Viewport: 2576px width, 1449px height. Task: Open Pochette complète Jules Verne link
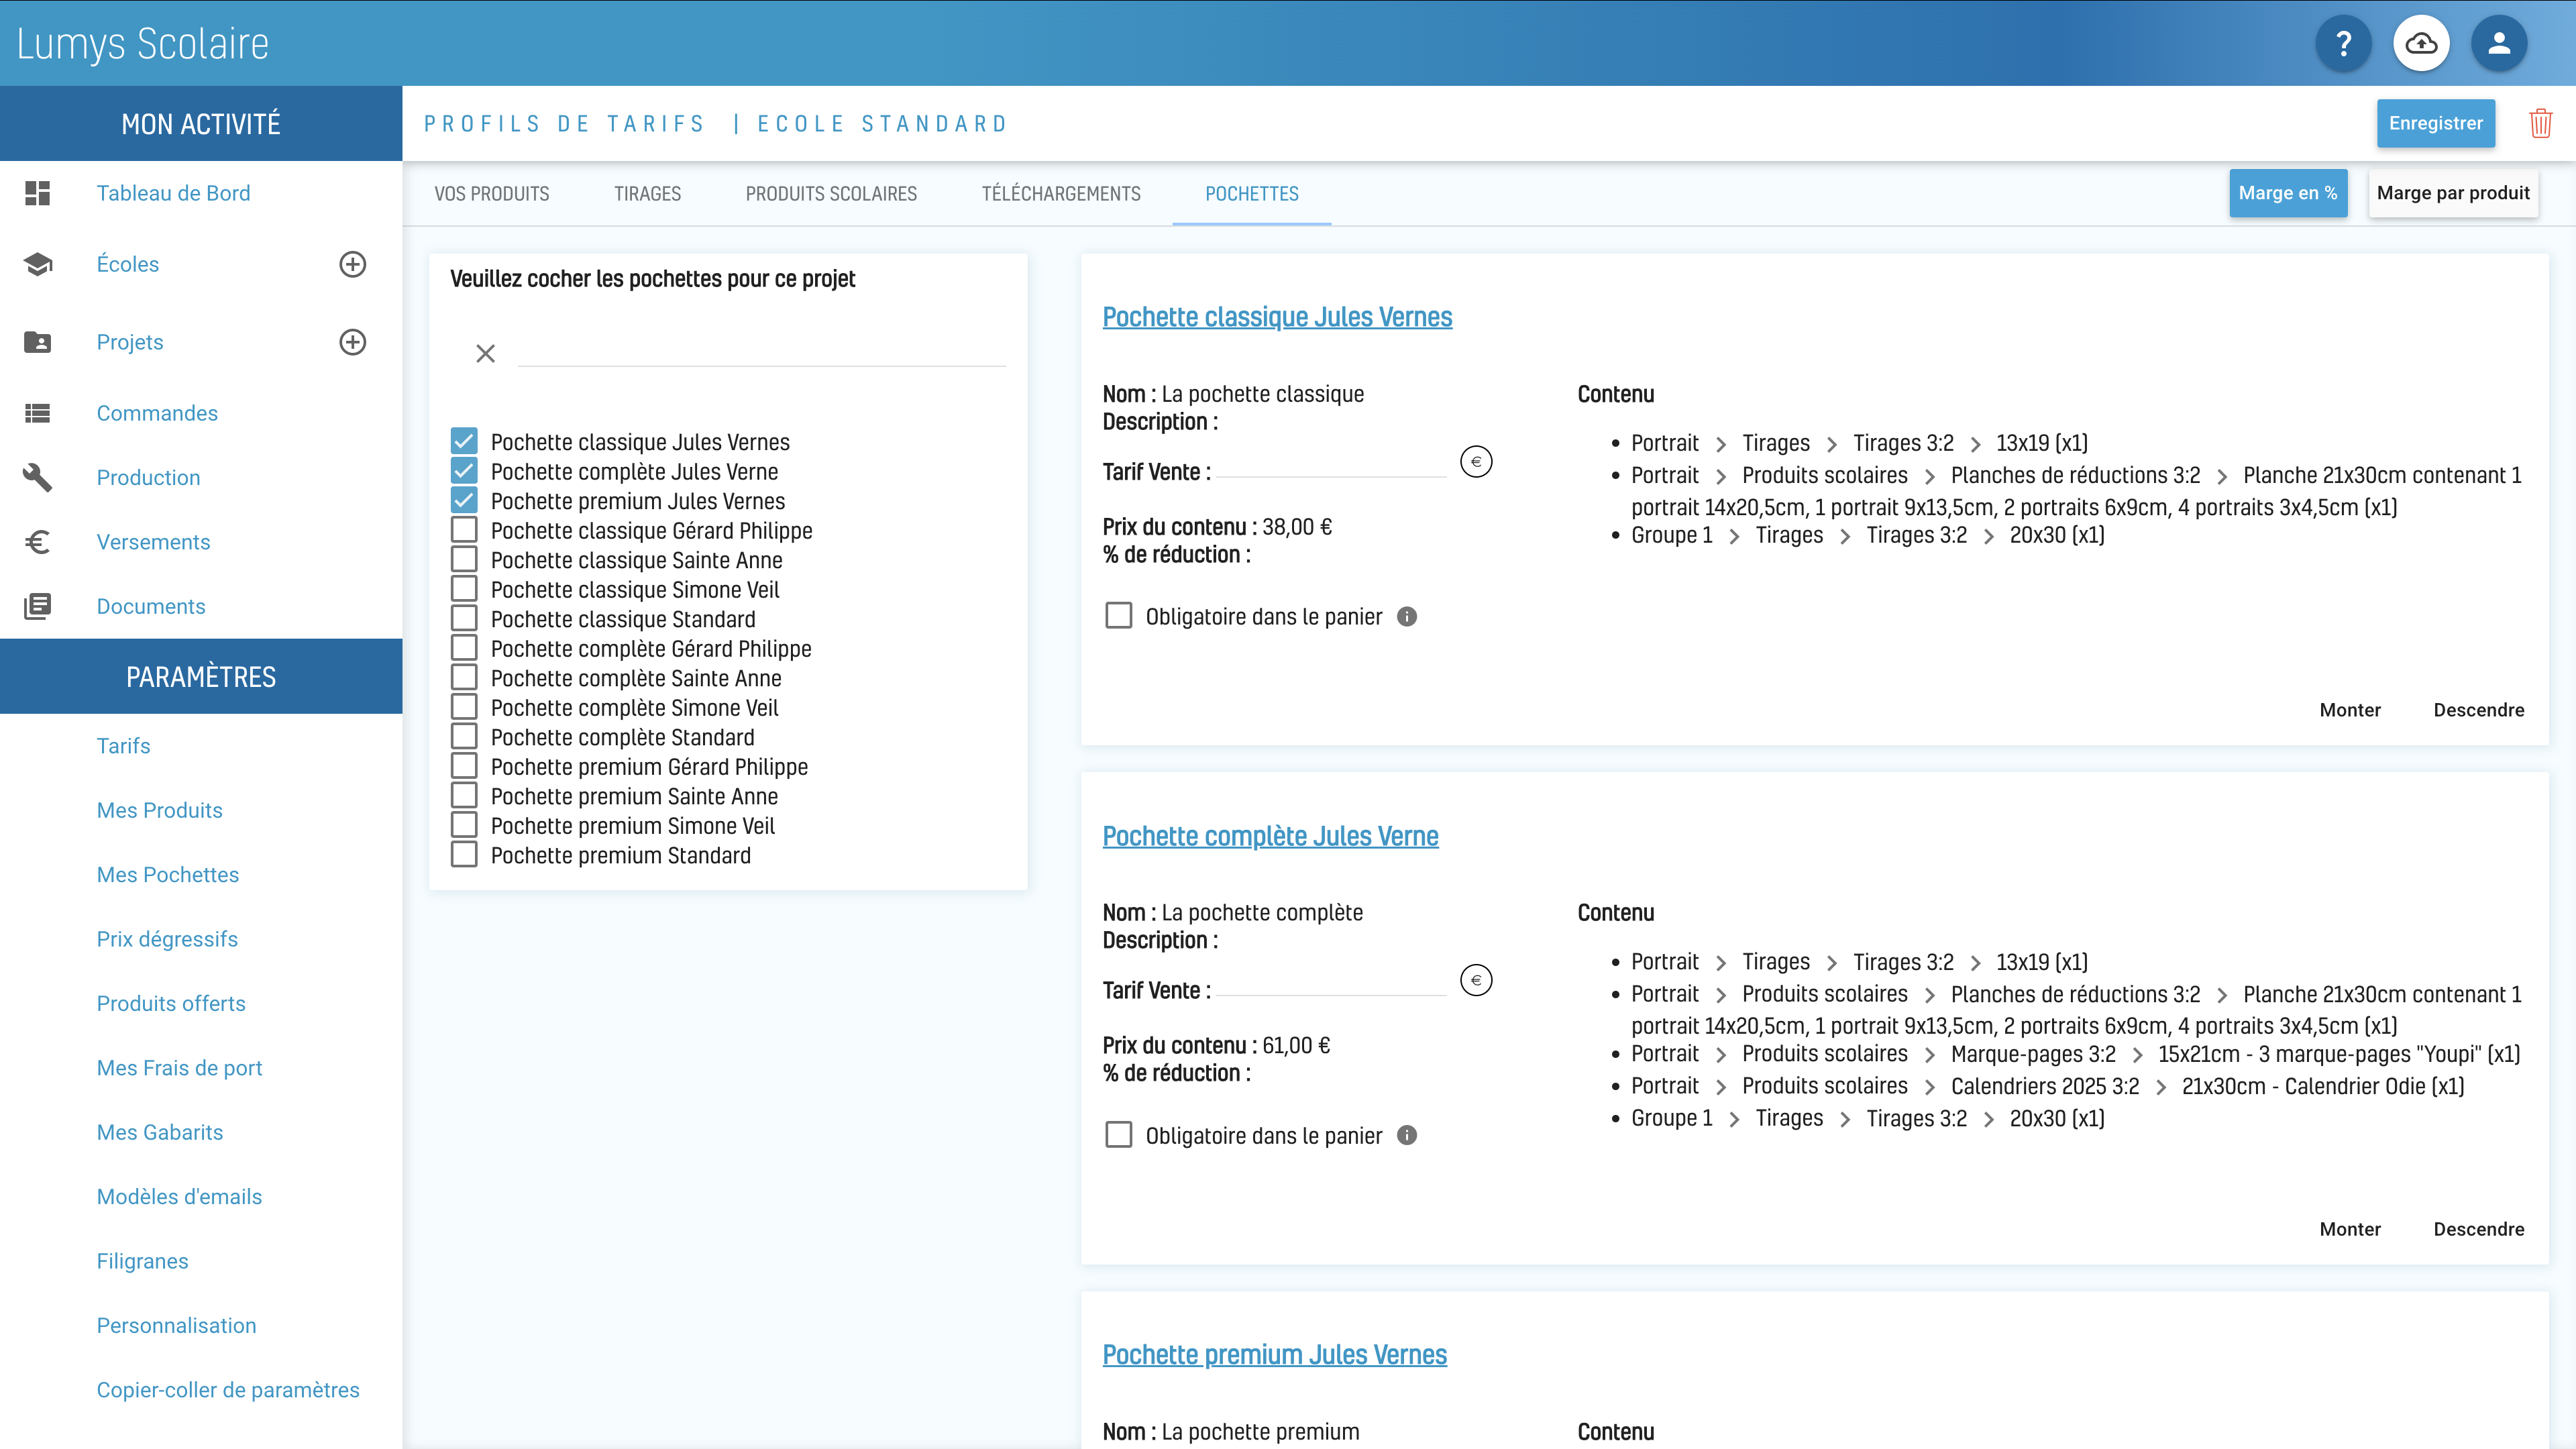pos(1270,836)
